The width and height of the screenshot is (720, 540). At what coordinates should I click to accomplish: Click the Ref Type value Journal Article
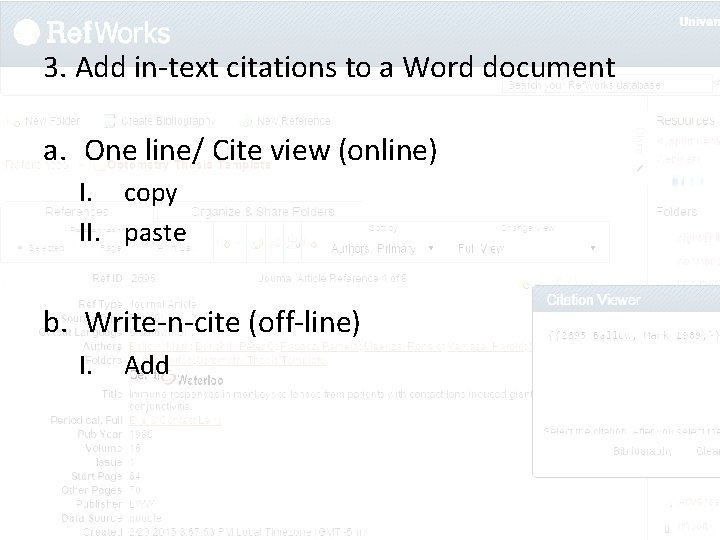pos(163,304)
